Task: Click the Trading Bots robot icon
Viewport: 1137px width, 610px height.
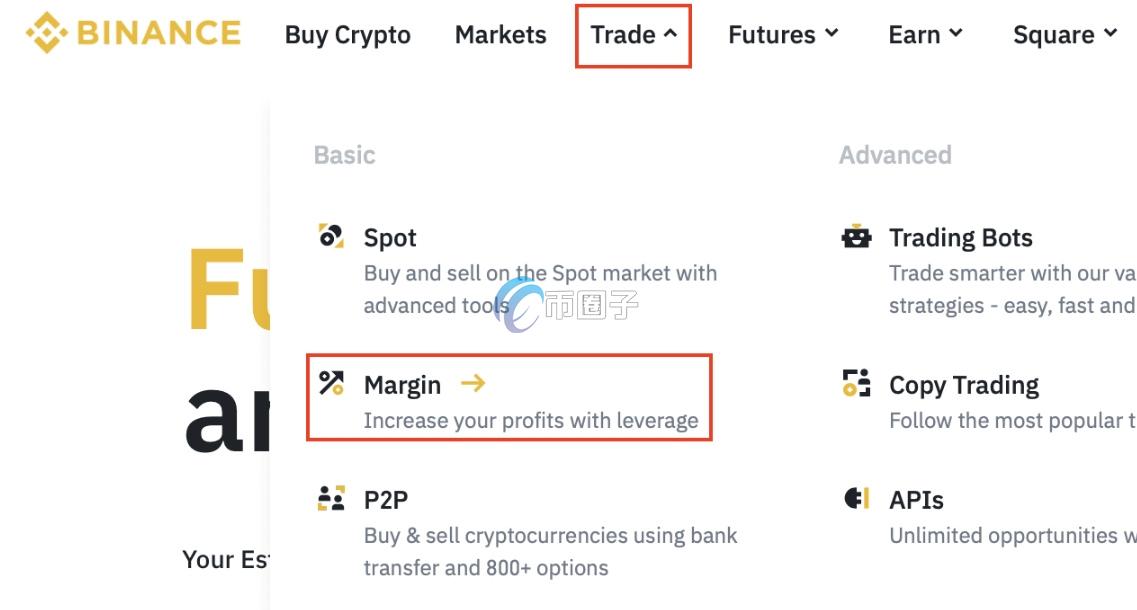Action: [x=857, y=237]
